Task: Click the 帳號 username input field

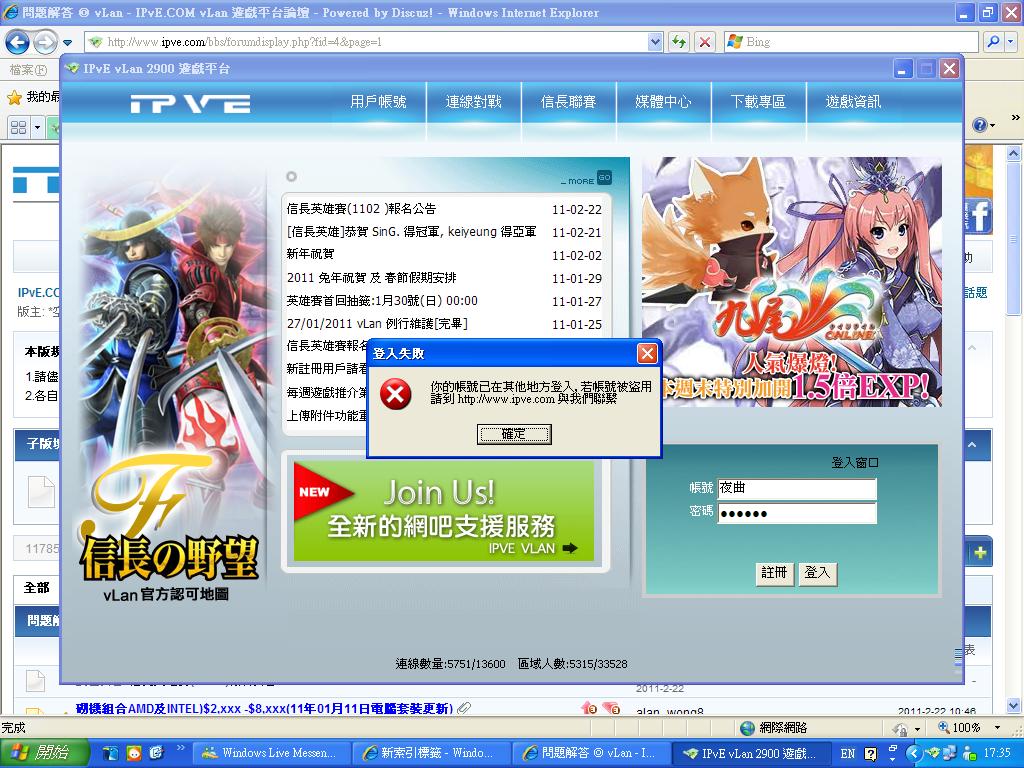Action: click(797, 488)
